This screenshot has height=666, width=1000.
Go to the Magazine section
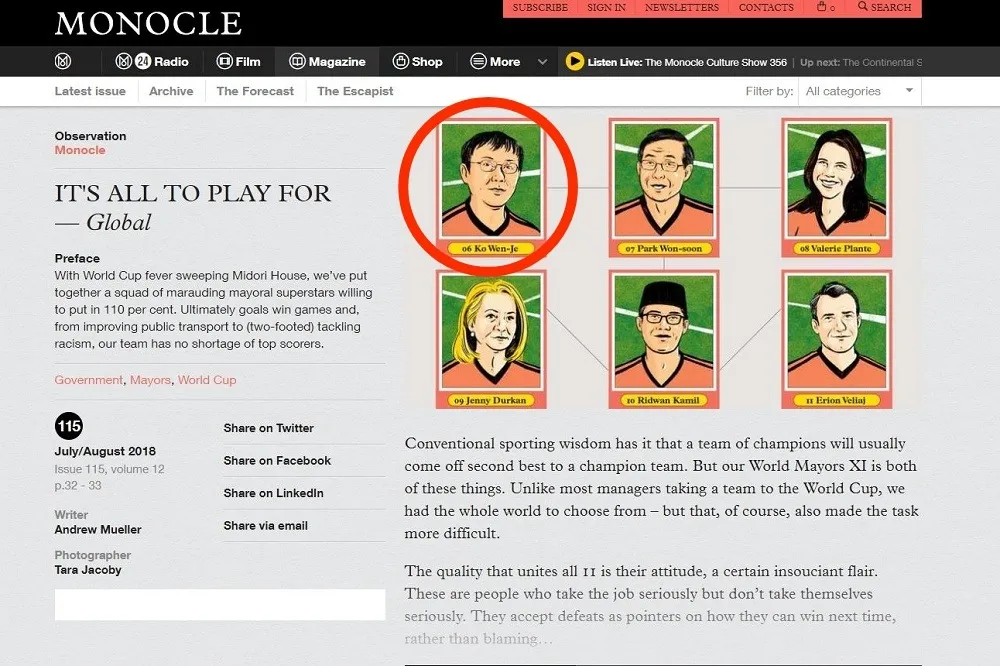click(327, 61)
